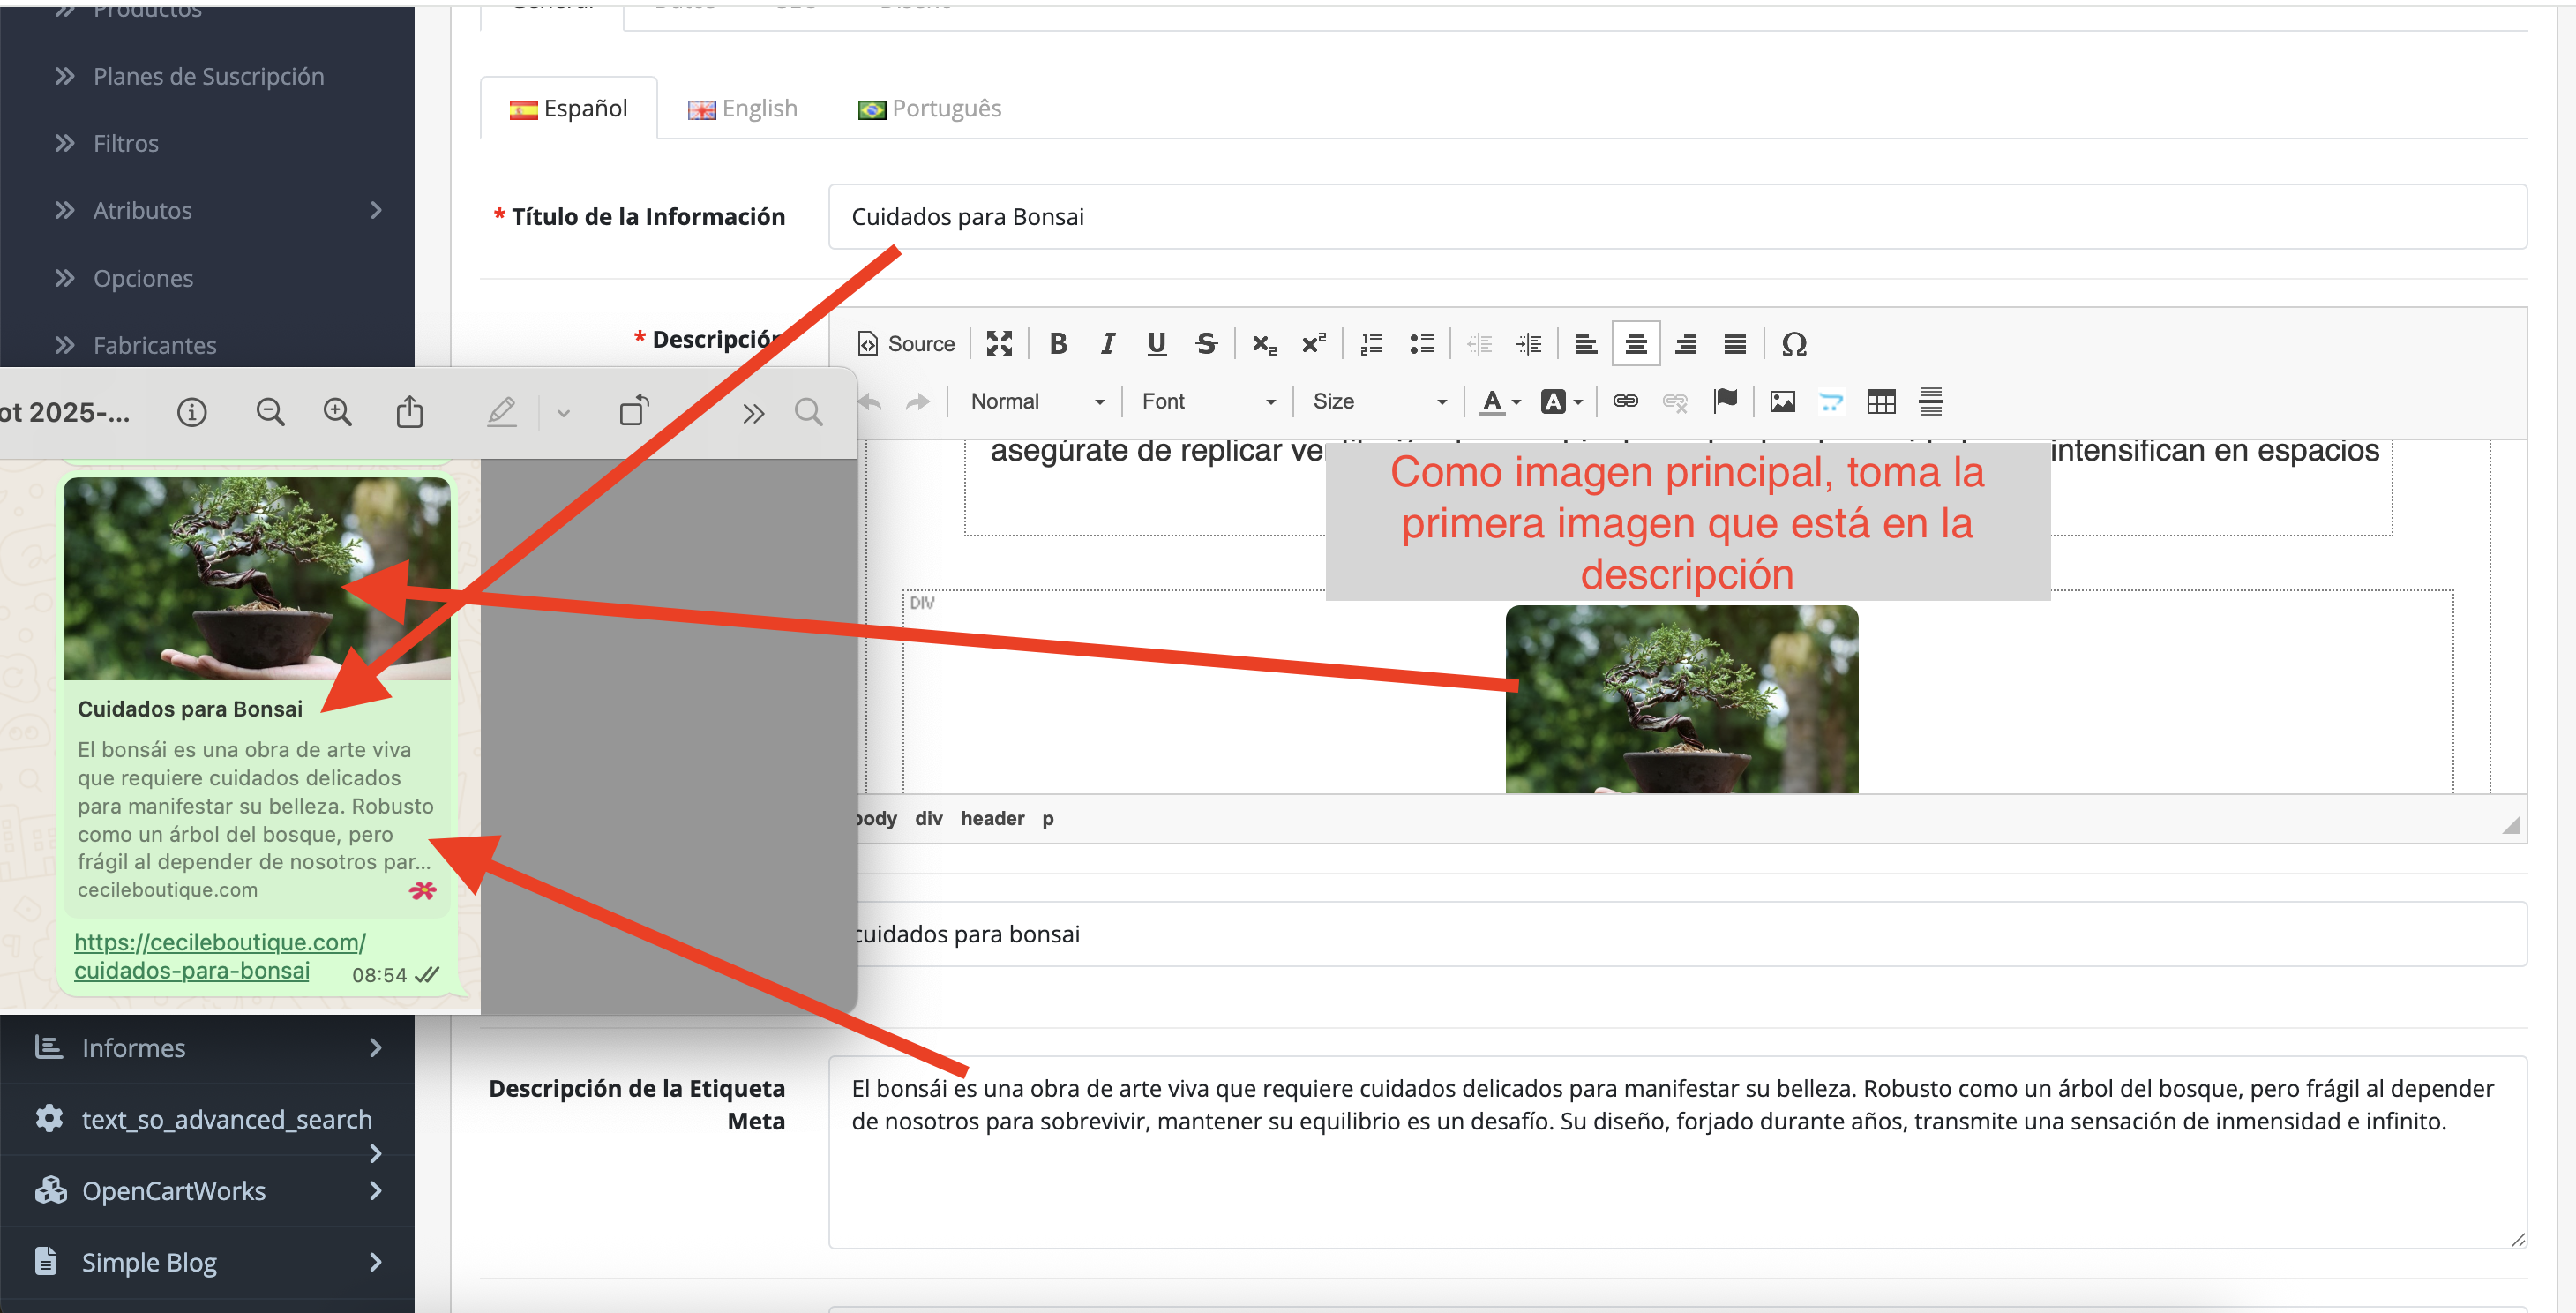Screen dimensions: 2576x1313
Task: Open the cecileboutique.com cuidados-para-bonsai link
Action: pyautogui.click(x=219, y=955)
